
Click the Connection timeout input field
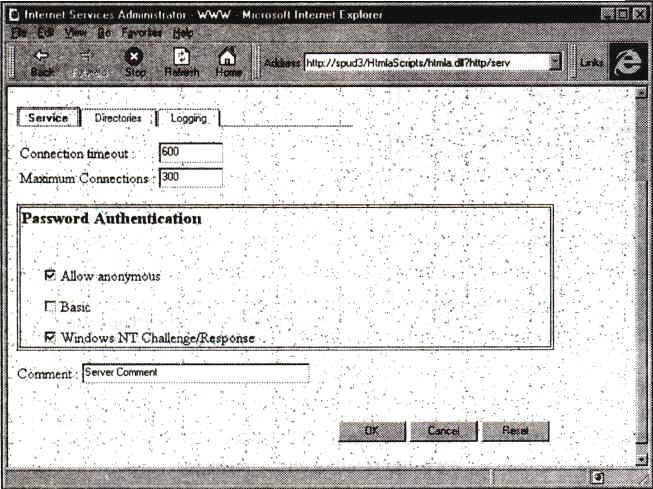(190, 153)
